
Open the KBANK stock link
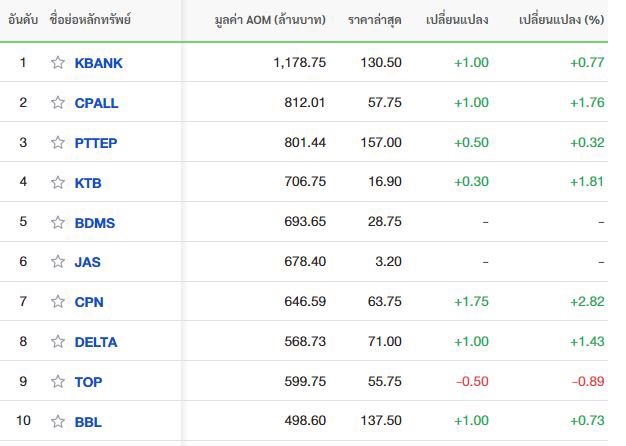tap(98, 63)
